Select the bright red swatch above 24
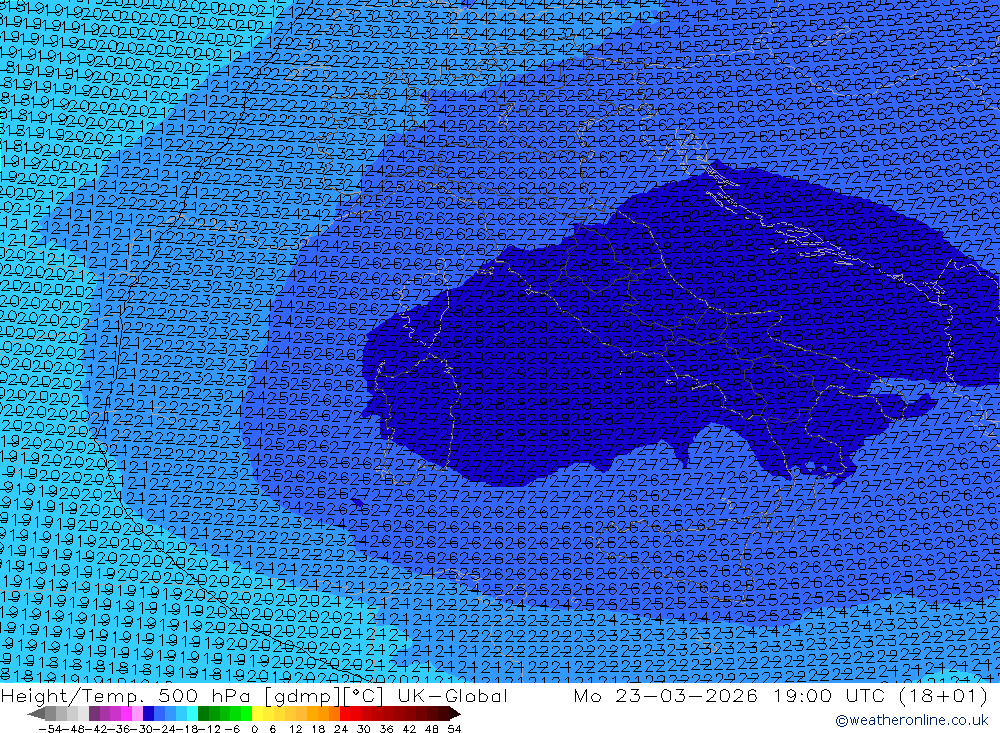This screenshot has width=1000, height=733. point(346,714)
